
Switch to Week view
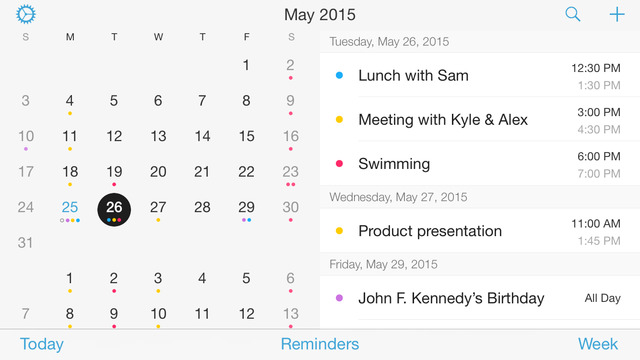598,344
